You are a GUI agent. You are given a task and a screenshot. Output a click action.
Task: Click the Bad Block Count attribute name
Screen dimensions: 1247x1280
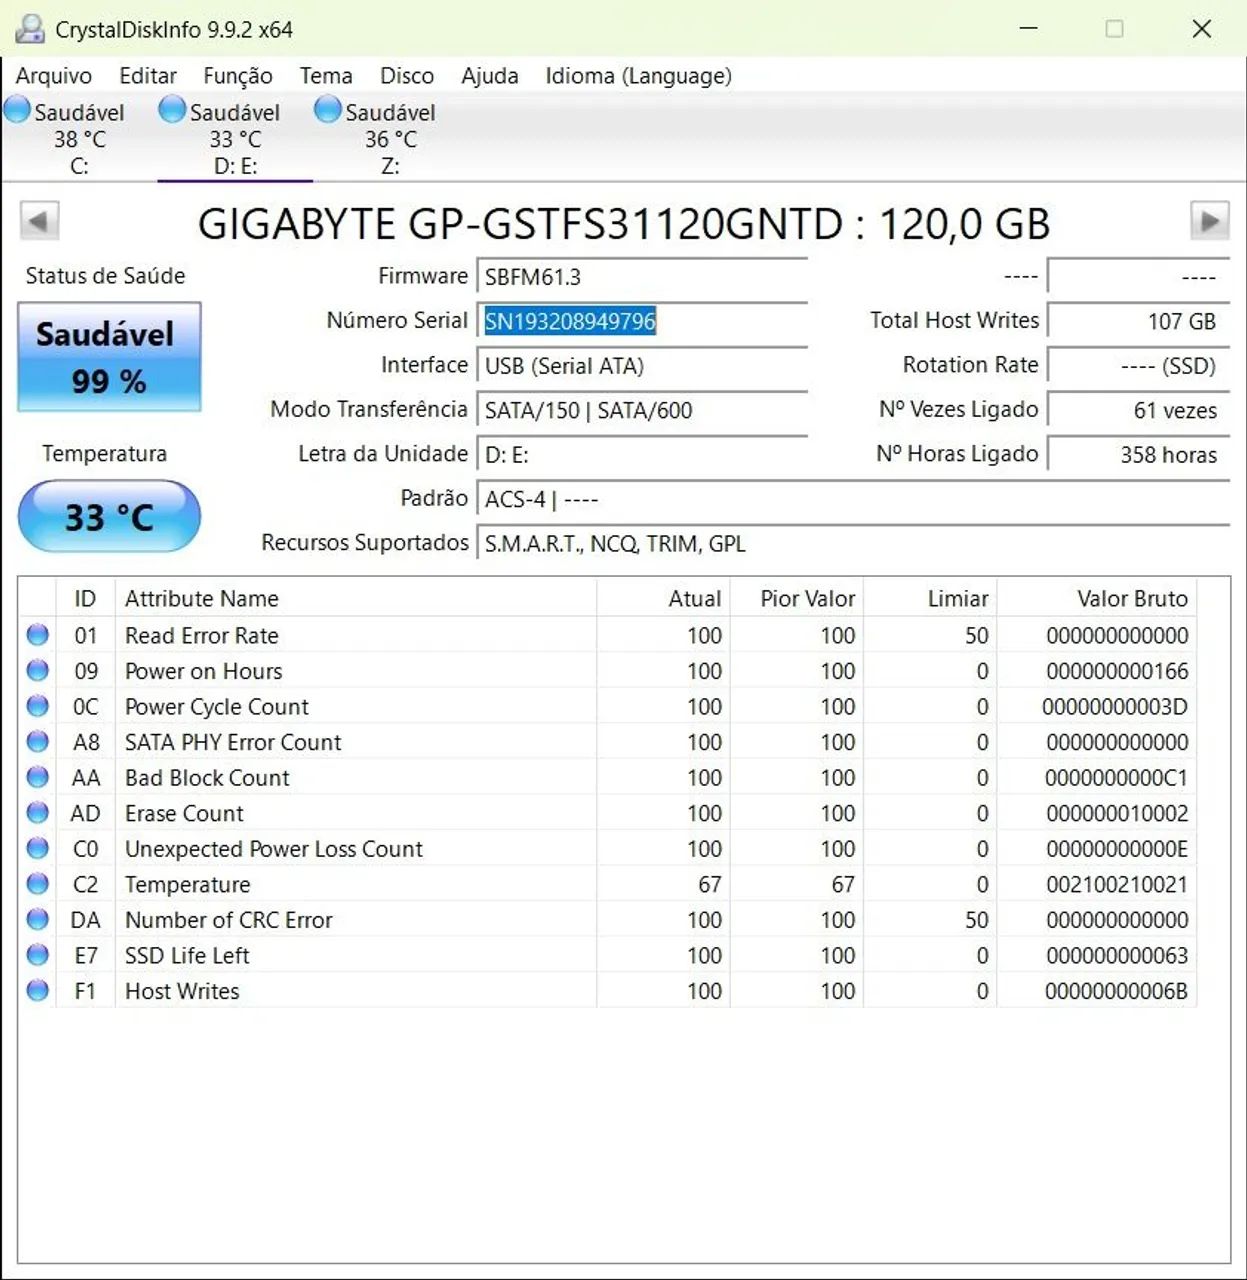pos(207,777)
